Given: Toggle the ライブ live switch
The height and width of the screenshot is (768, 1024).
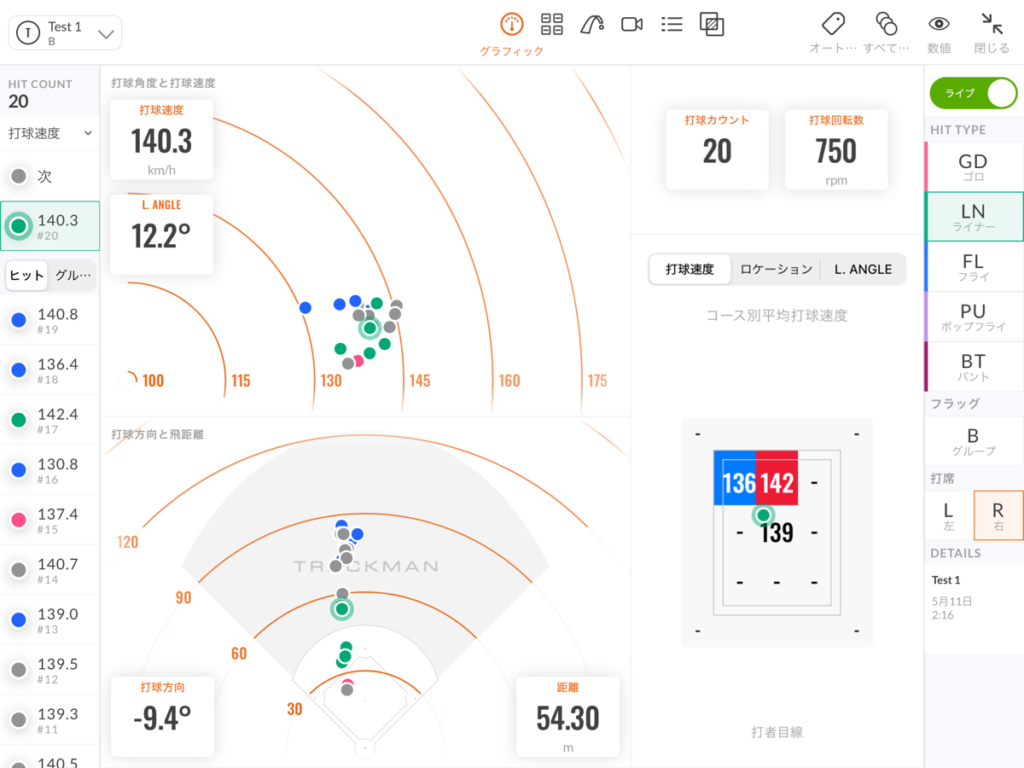Looking at the screenshot, I should [x=974, y=93].
